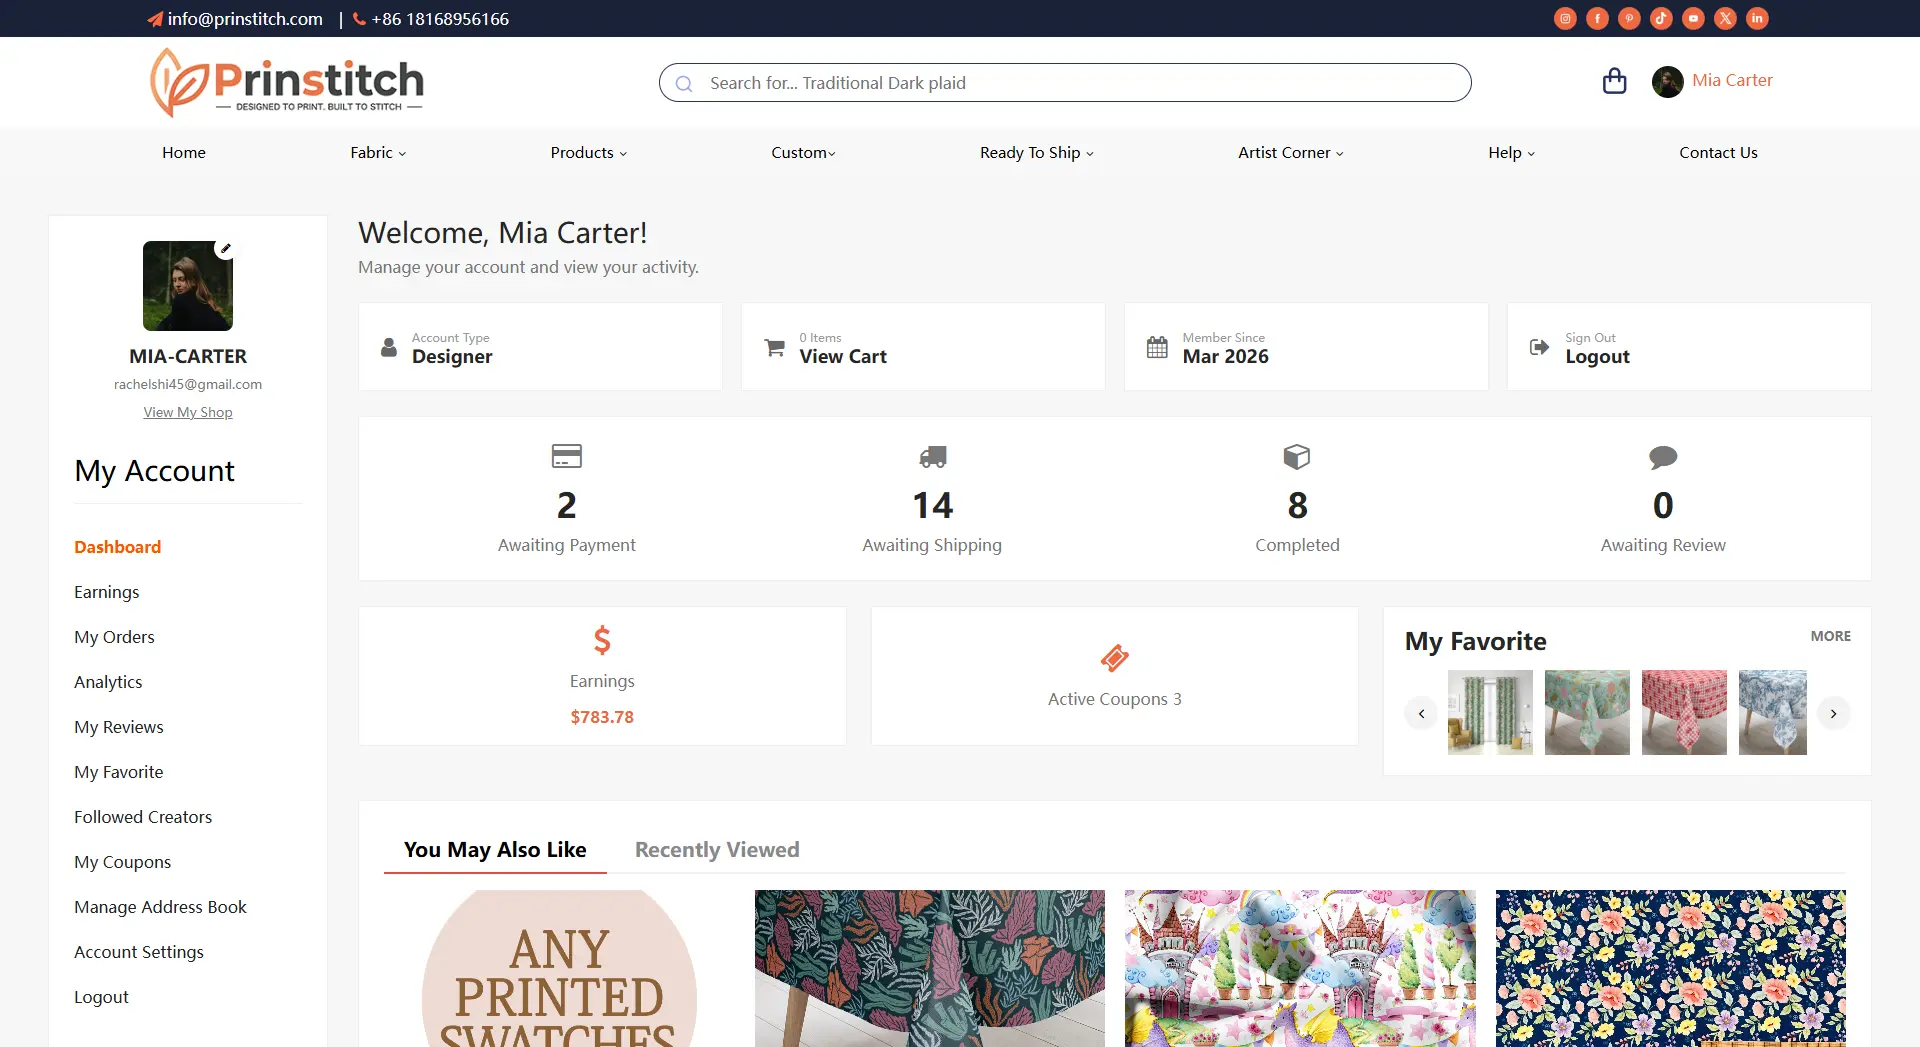Screen dimensions: 1920x1047
Task: Click the edit pencil on profile photo
Action: [226, 248]
